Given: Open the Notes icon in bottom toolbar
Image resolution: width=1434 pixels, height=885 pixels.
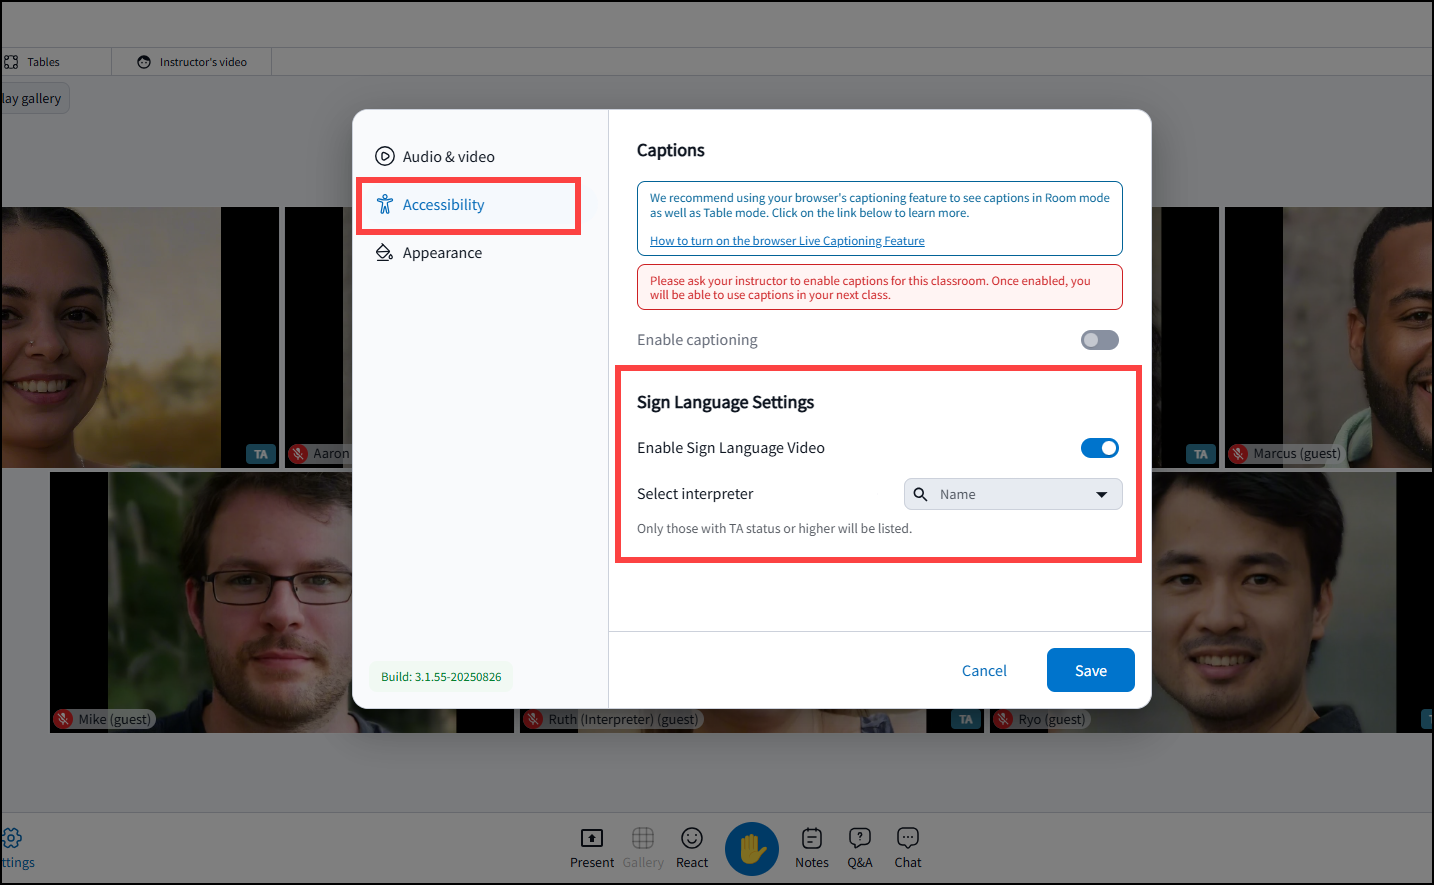Looking at the screenshot, I should (x=812, y=838).
